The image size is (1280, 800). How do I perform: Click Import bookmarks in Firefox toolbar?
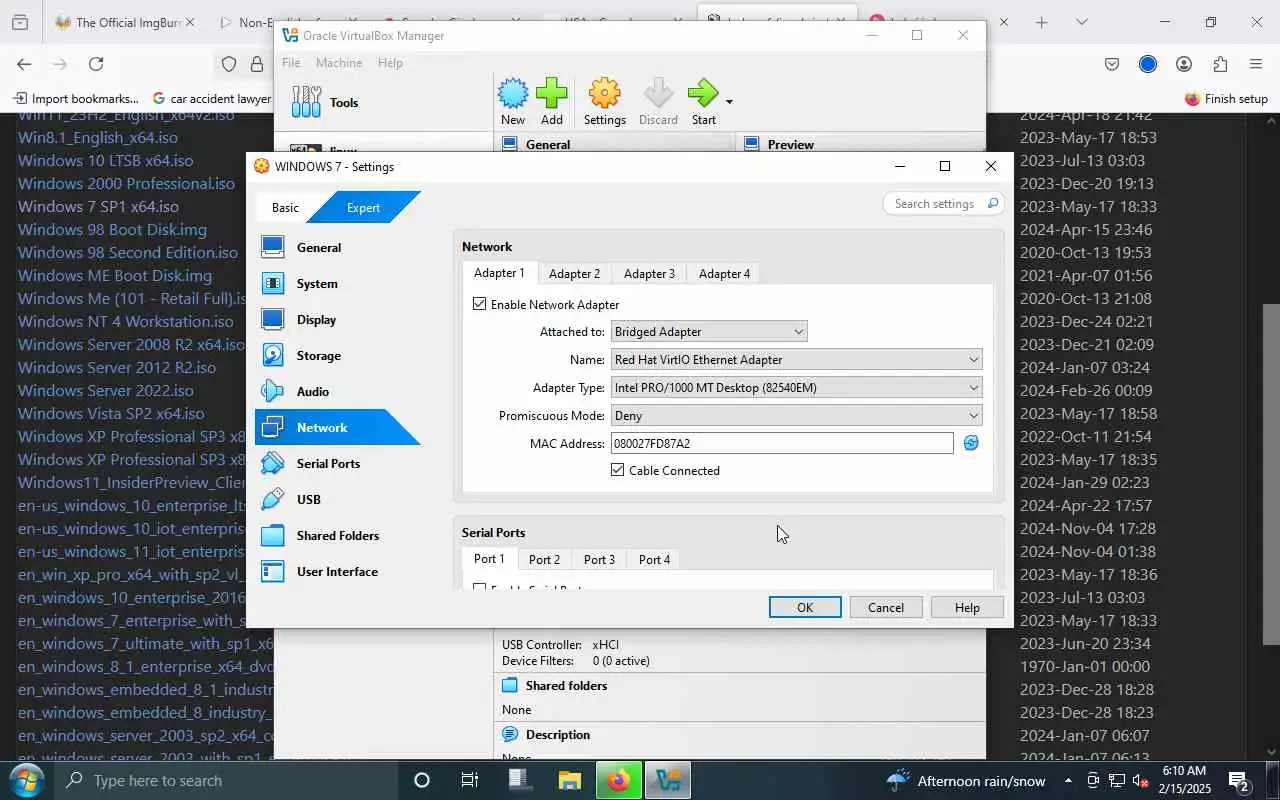pyautogui.click(x=75, y=99)
